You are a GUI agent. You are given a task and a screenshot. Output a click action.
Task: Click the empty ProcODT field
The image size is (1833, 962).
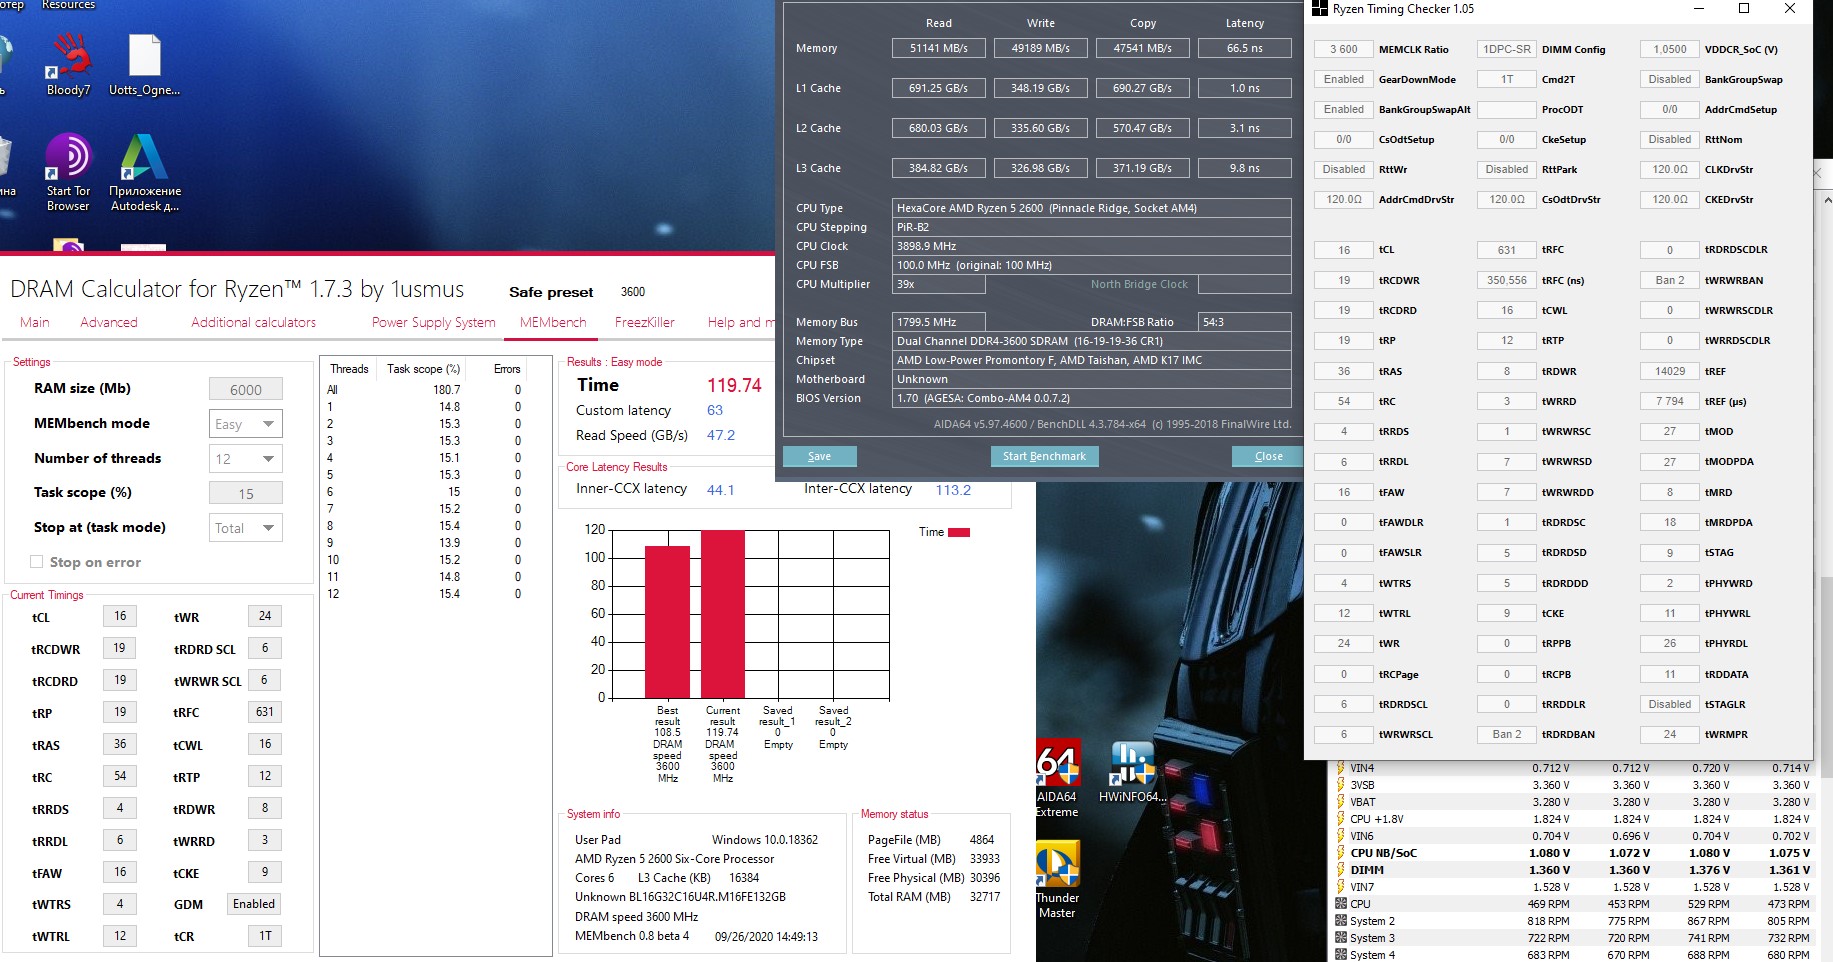(x=1507, y=109)
